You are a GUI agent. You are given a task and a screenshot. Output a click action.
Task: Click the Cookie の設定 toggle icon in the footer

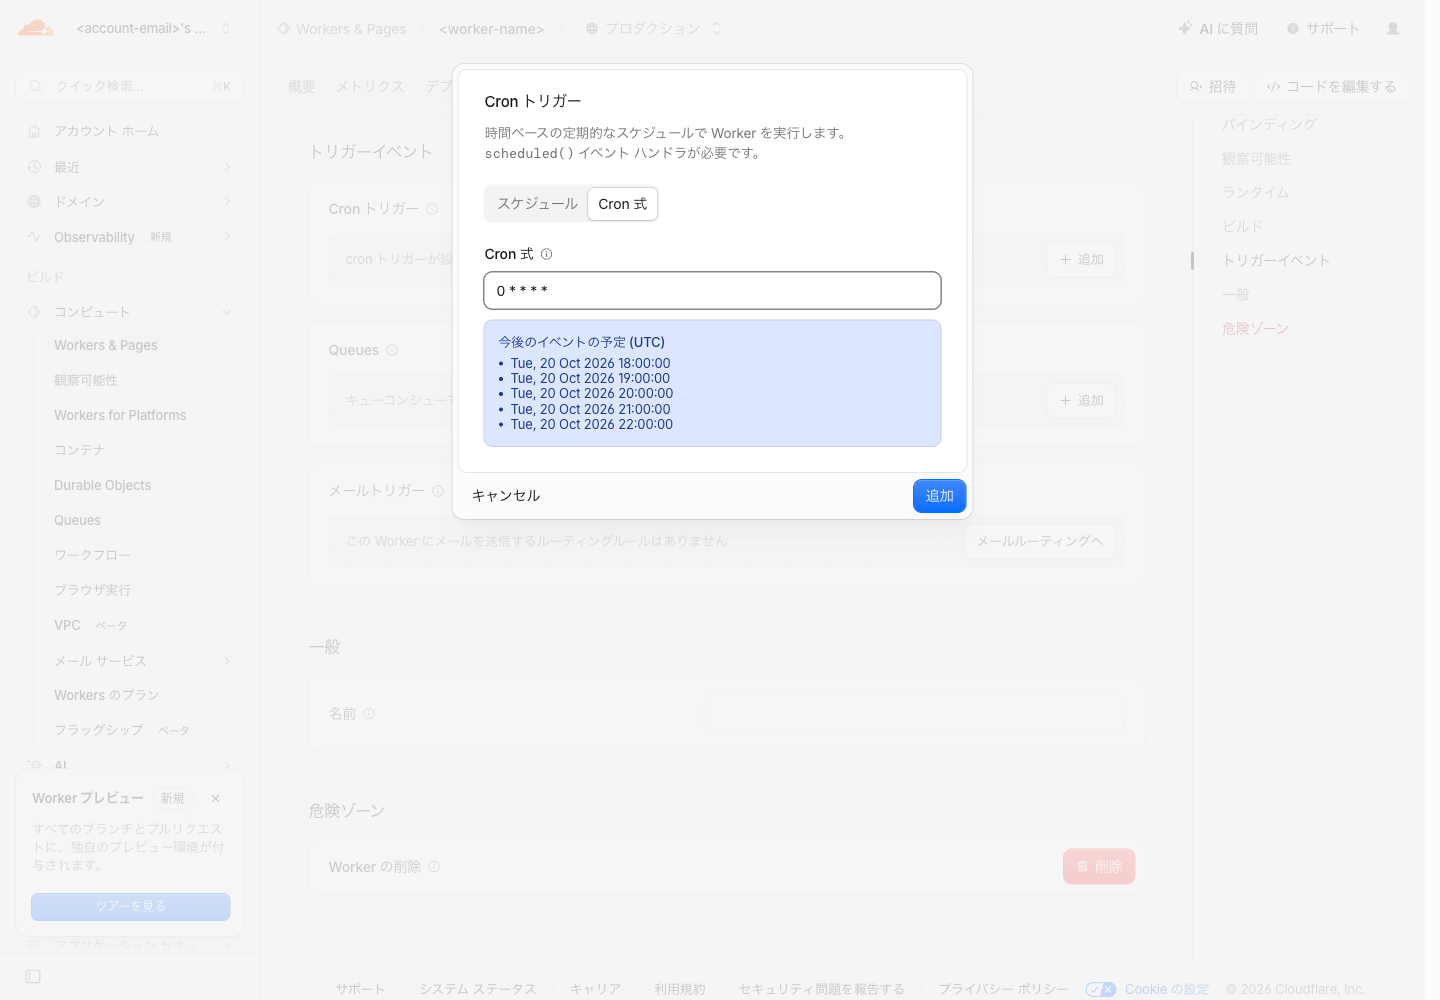click(1100, 989)
